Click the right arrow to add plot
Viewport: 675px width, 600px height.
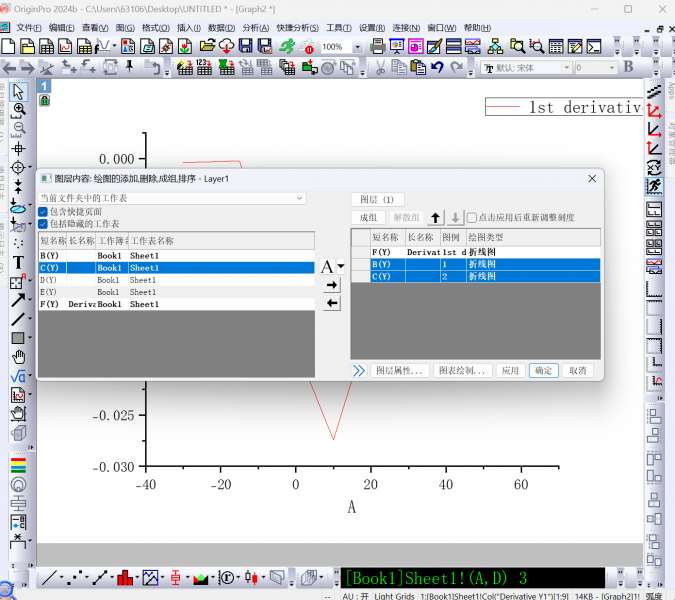click(x=331, y=285)
